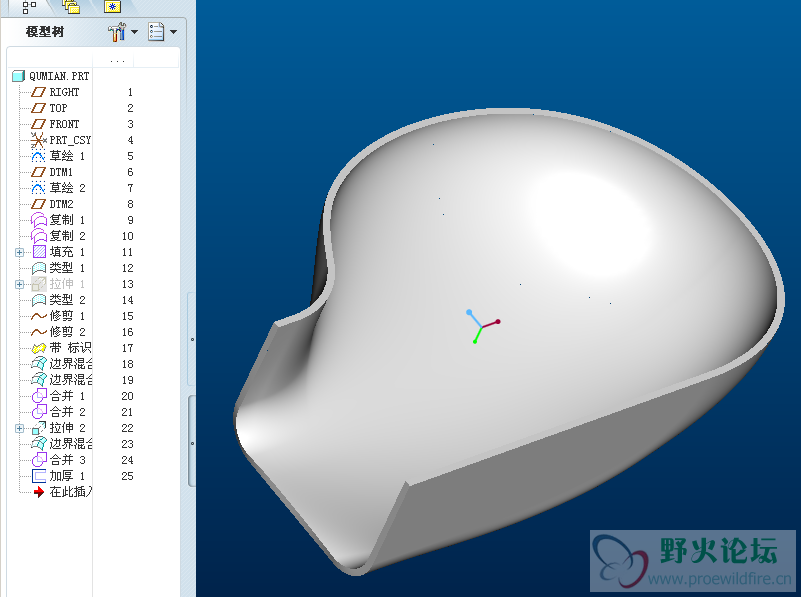Expand the 拉伸 2 feature node
The width and height of the screenshot is (801, 597).
[x=19, y=428]
